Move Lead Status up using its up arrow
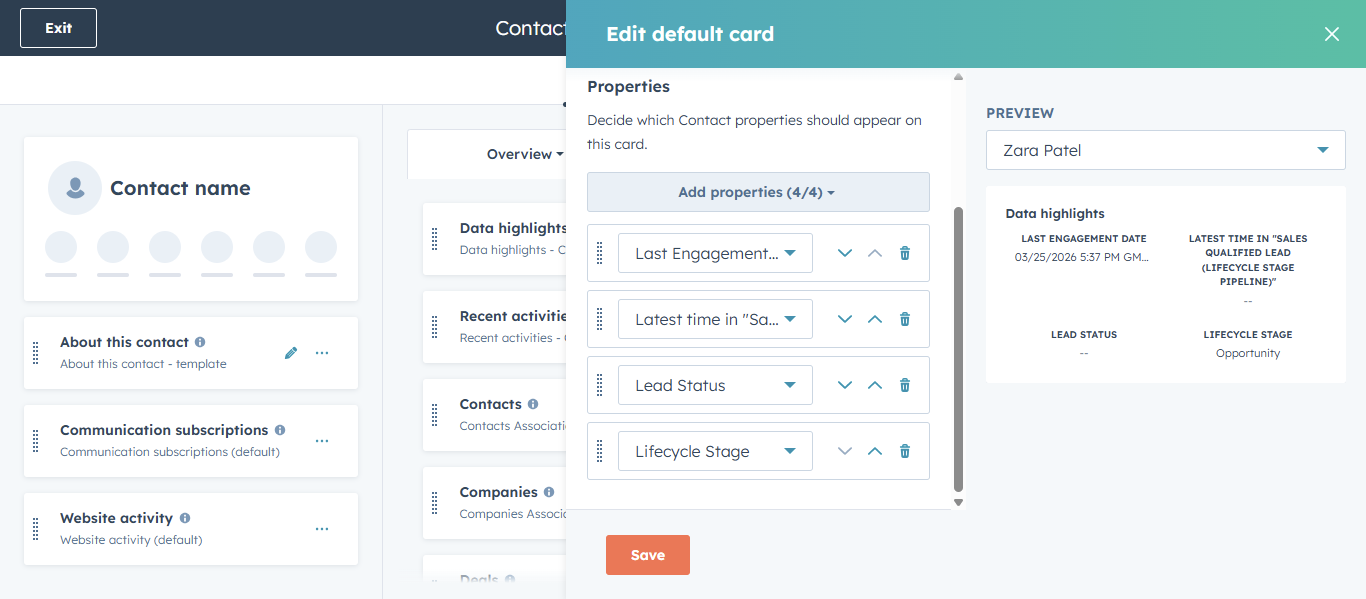Viewport: 1366px width, 599px height. (874, 385)
